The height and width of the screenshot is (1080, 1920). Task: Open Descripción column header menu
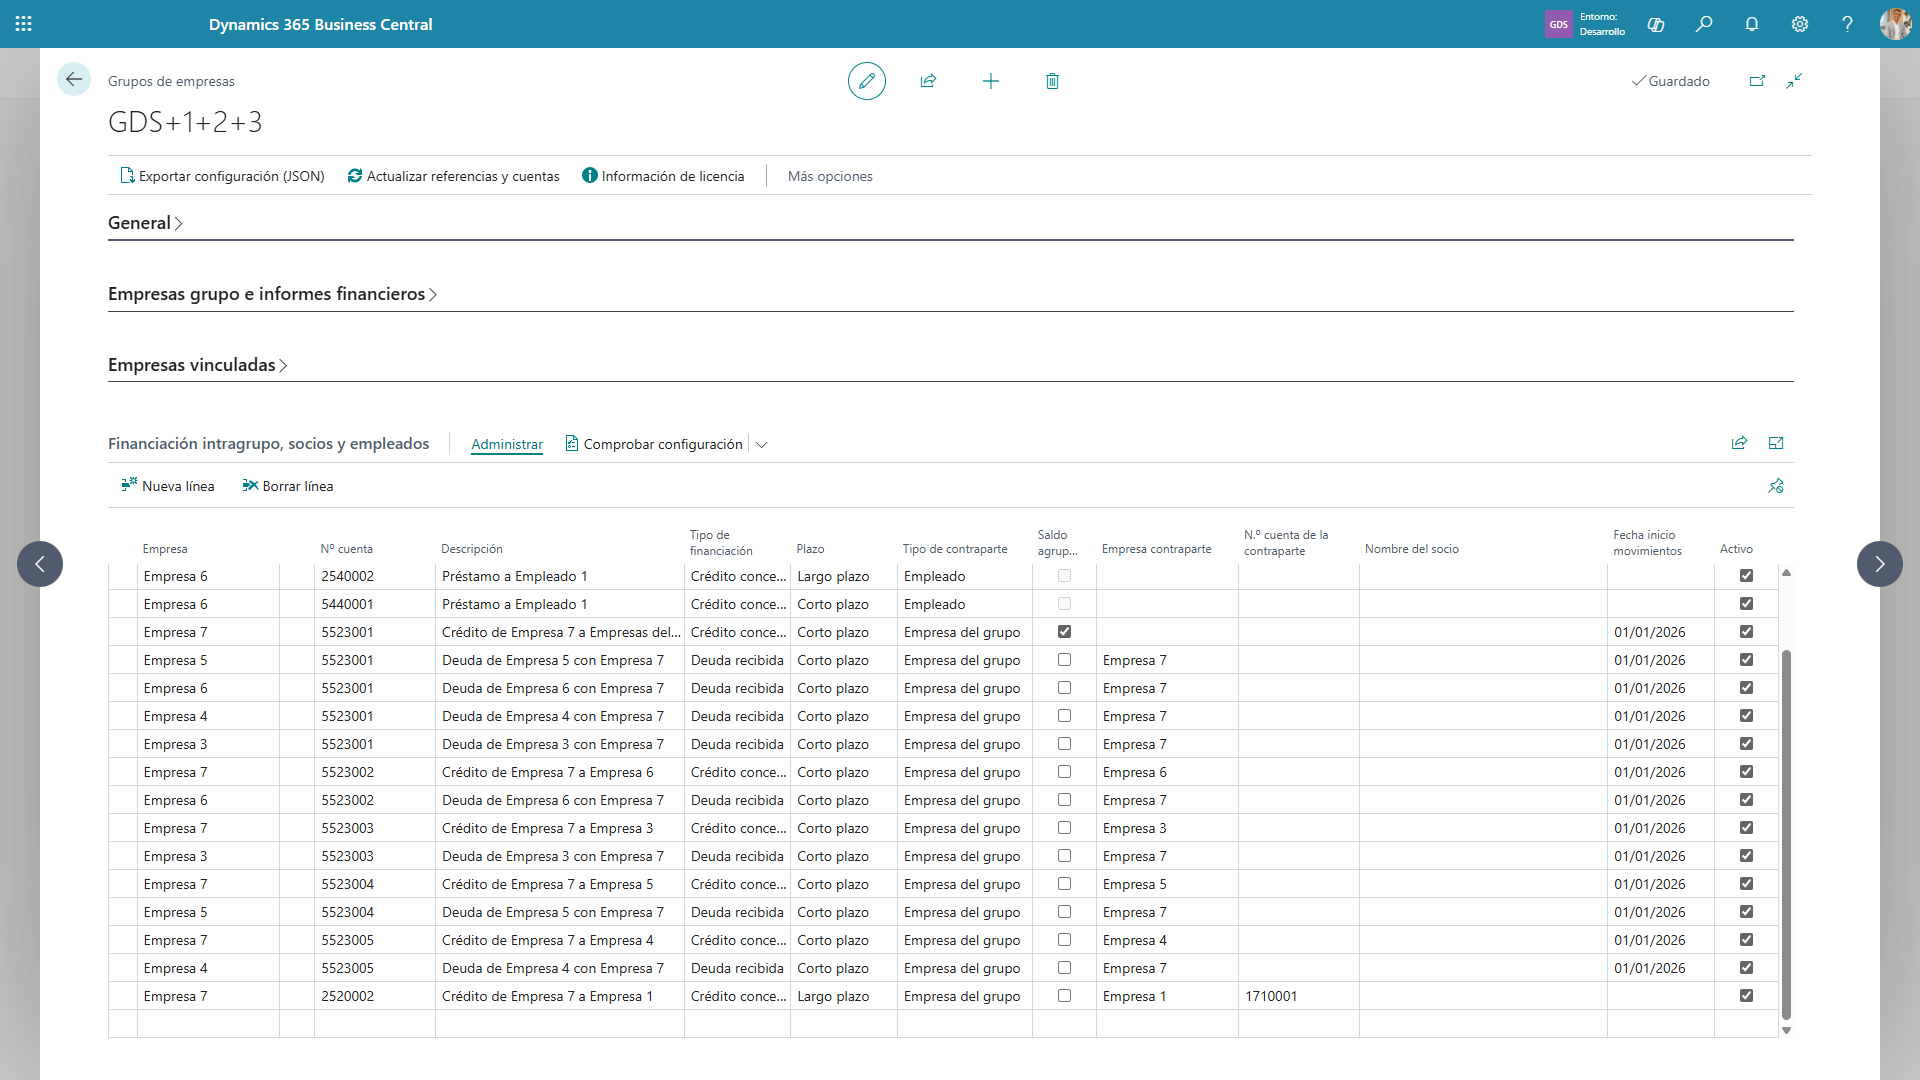pyautogui.click(x=472, y=549)
